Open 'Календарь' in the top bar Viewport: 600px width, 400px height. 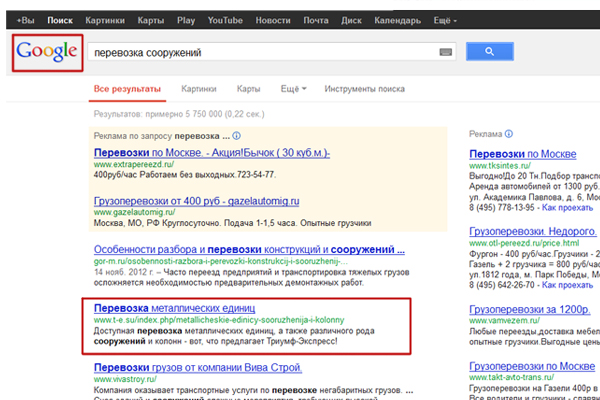398,20
